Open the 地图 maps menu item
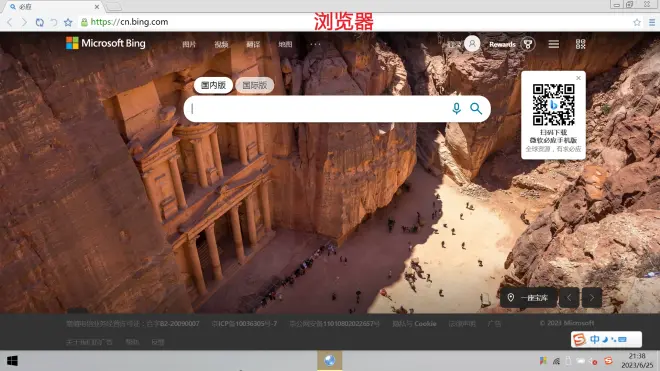 pyautogui.click(x=285, y=44)
